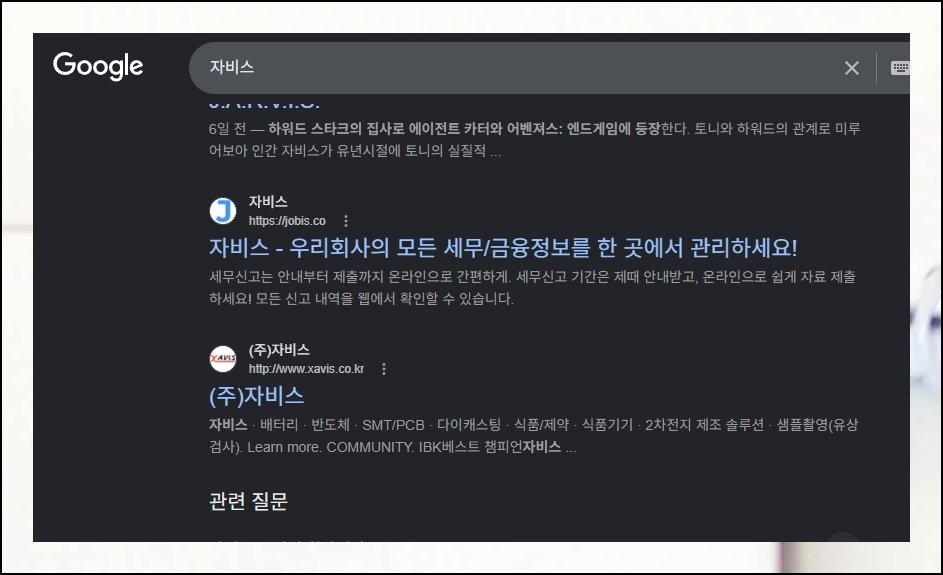
Task: Open the (주)자비스 result title link
Action: click(x=256, y=396)
